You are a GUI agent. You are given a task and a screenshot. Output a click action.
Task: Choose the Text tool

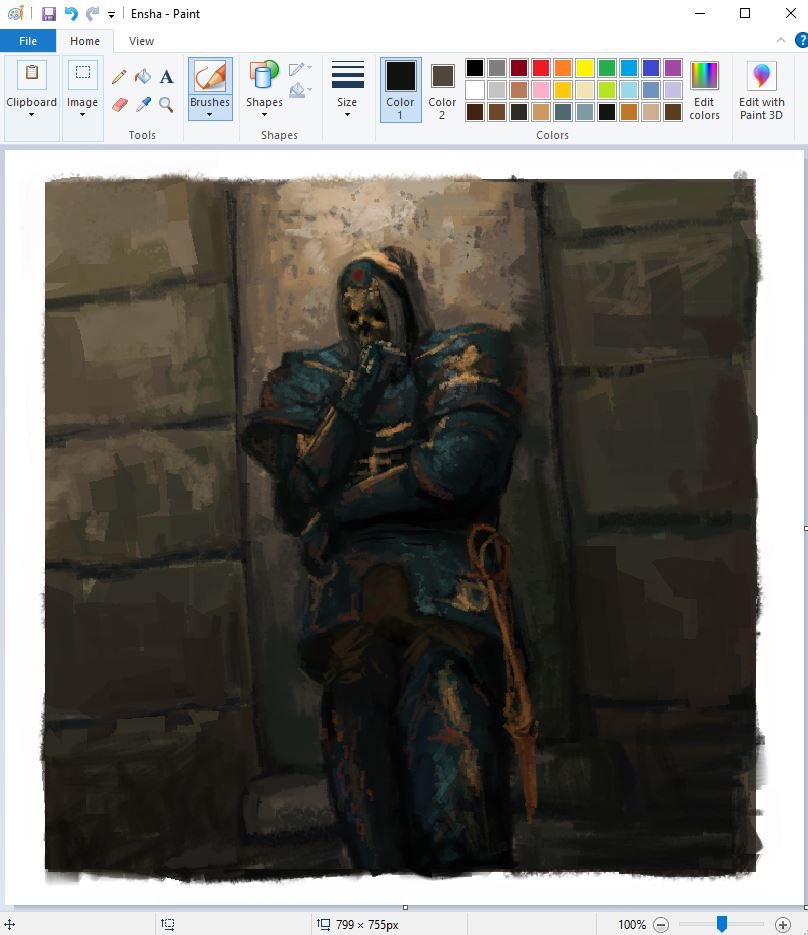tap(167, 77)
